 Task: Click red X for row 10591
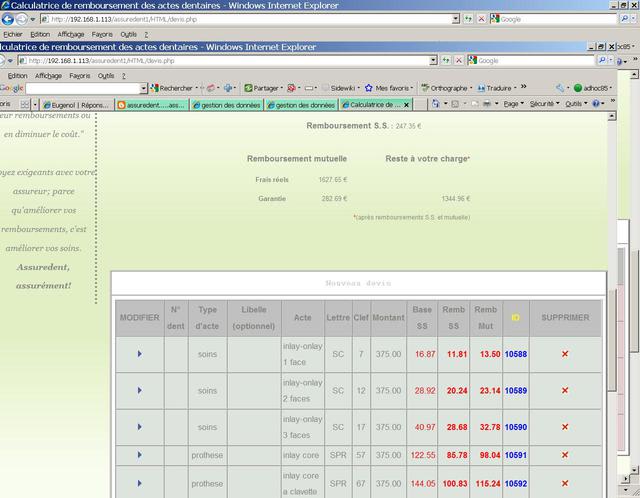click(x=565, y=455)
